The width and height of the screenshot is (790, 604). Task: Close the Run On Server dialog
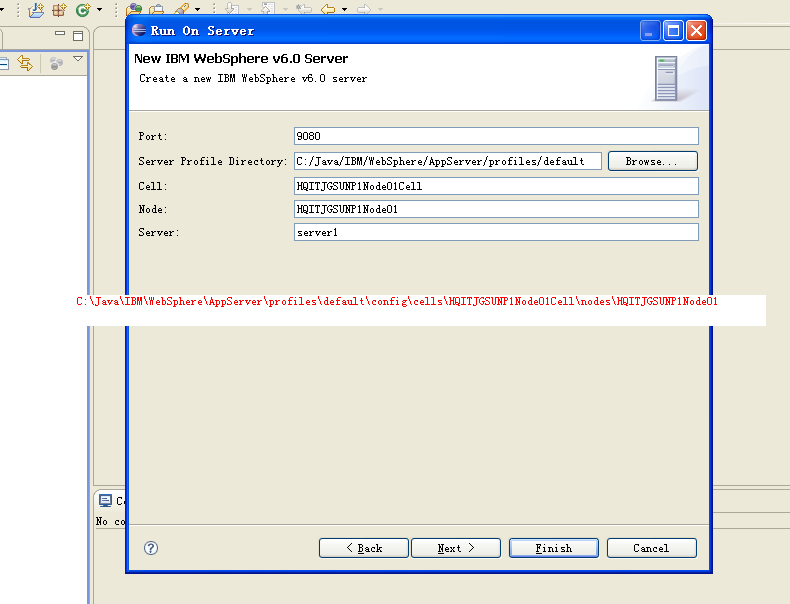[697, 31]
